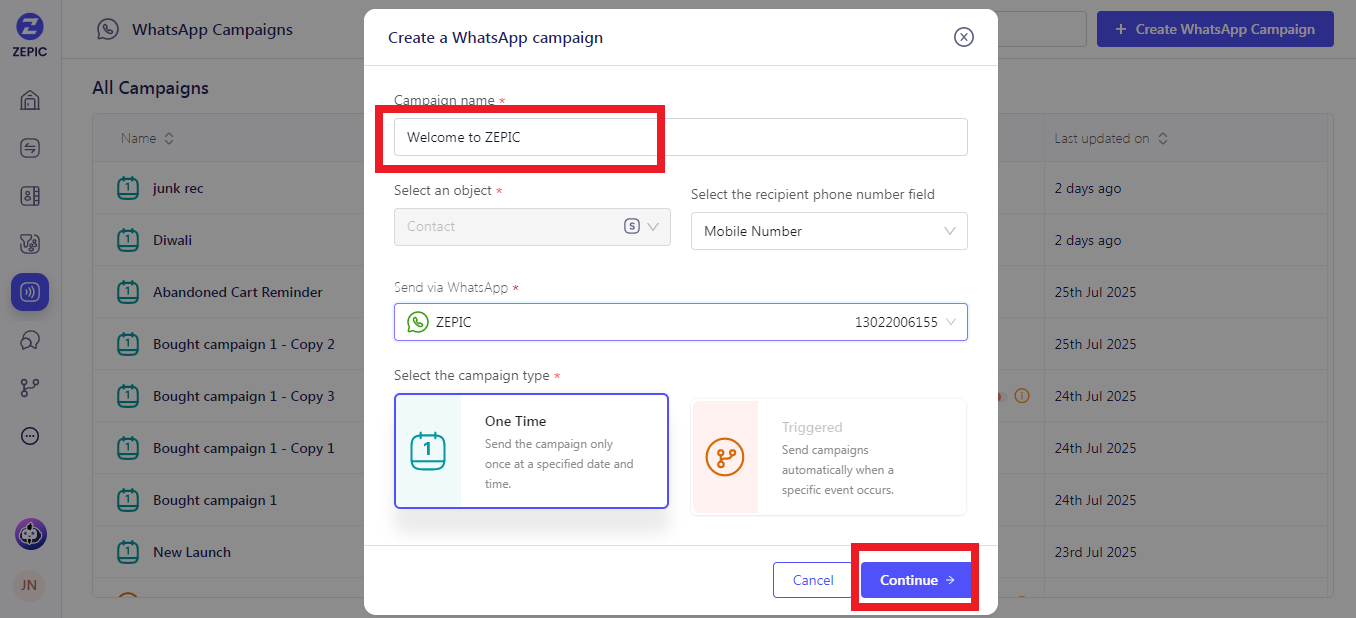Viewport: 1356px width, 618px height.
Task: Sort by Last updated on column
Action: coord(1163,139)
